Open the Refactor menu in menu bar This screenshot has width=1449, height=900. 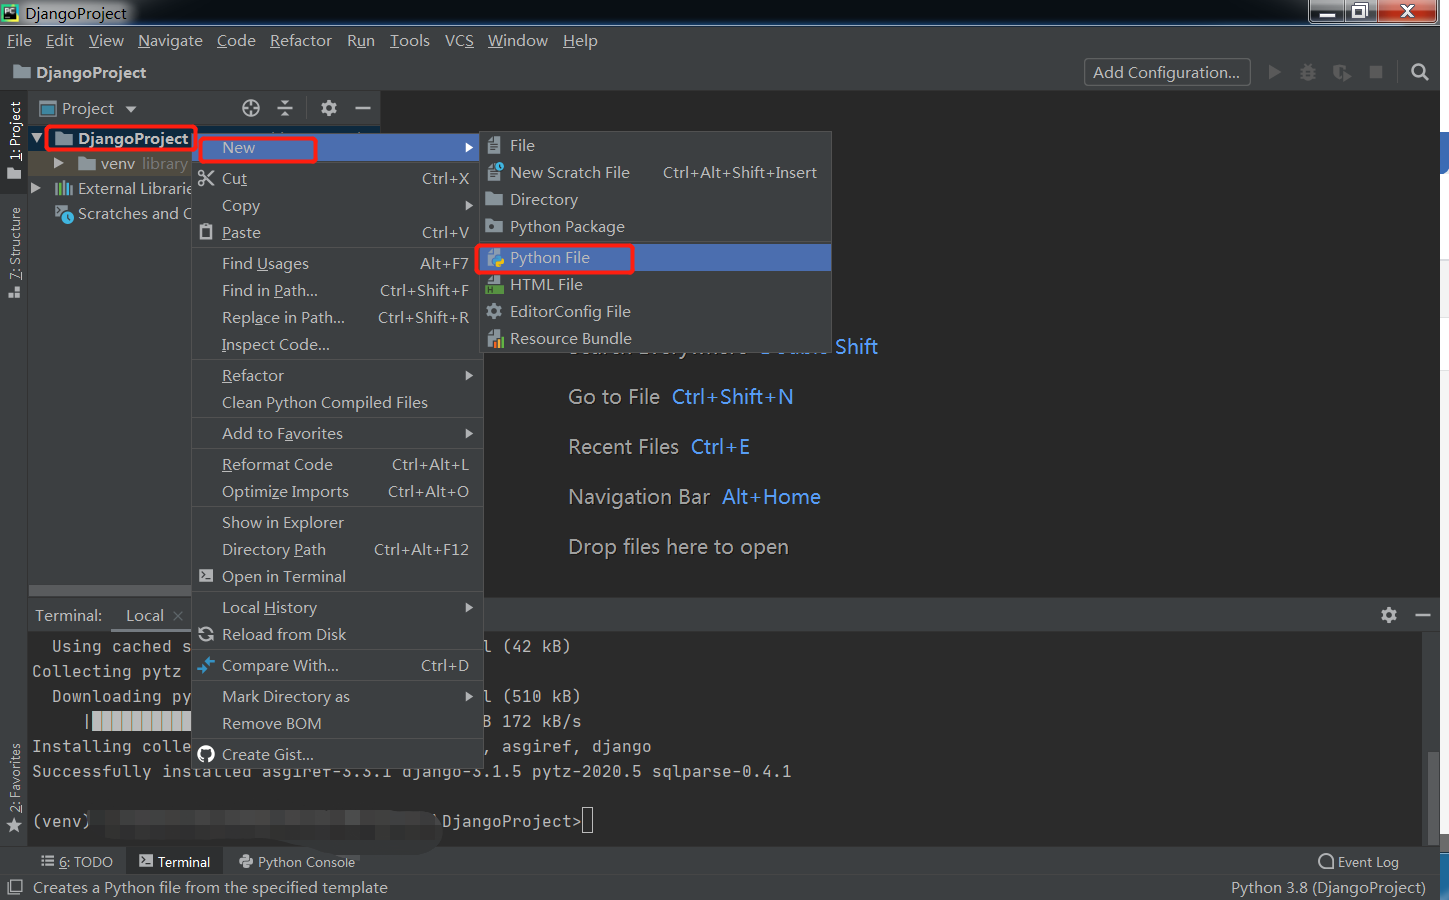click(x=300, y=40)
